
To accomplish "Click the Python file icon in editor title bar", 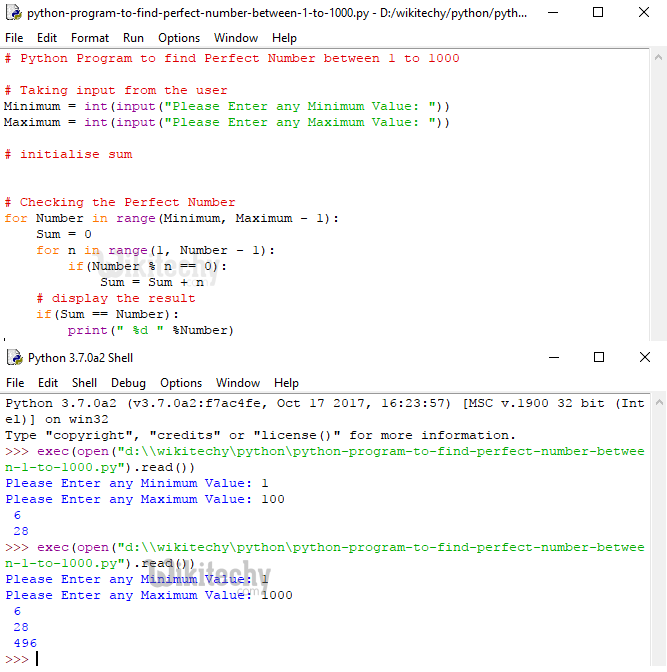I will coord(14,14).
